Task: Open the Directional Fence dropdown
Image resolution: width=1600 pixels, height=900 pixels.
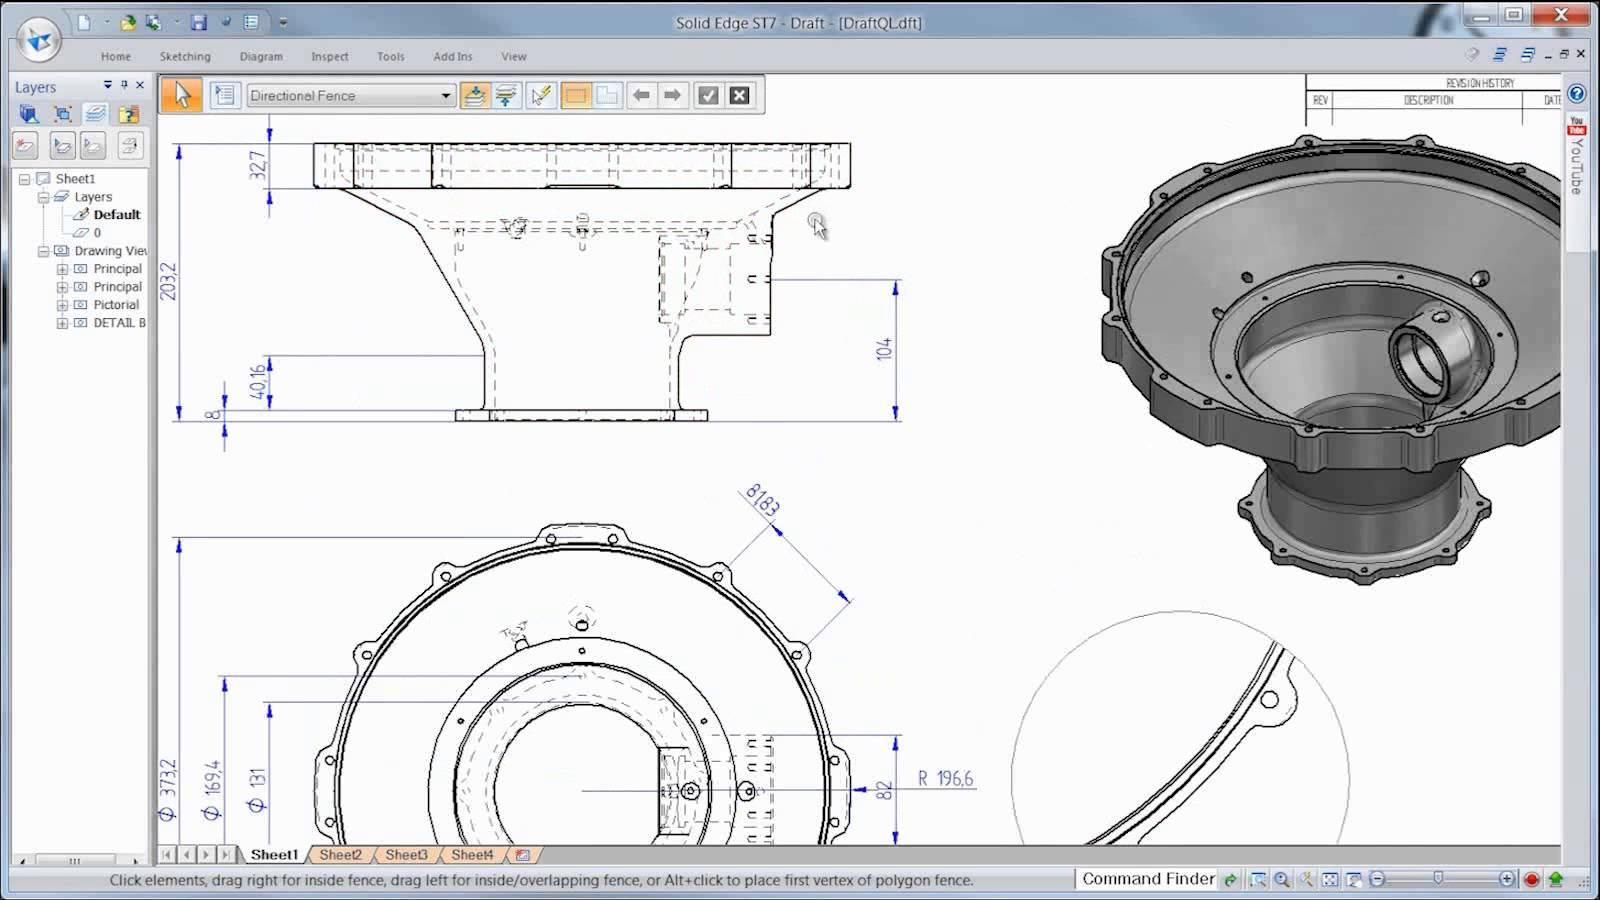Action: click(x=445, y=96)
